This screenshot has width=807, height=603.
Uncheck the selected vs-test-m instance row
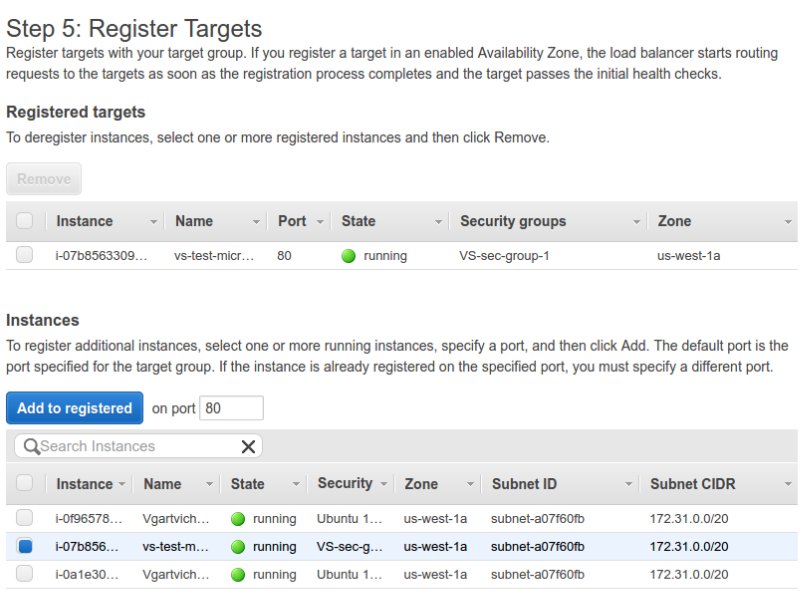coord(25,546)
